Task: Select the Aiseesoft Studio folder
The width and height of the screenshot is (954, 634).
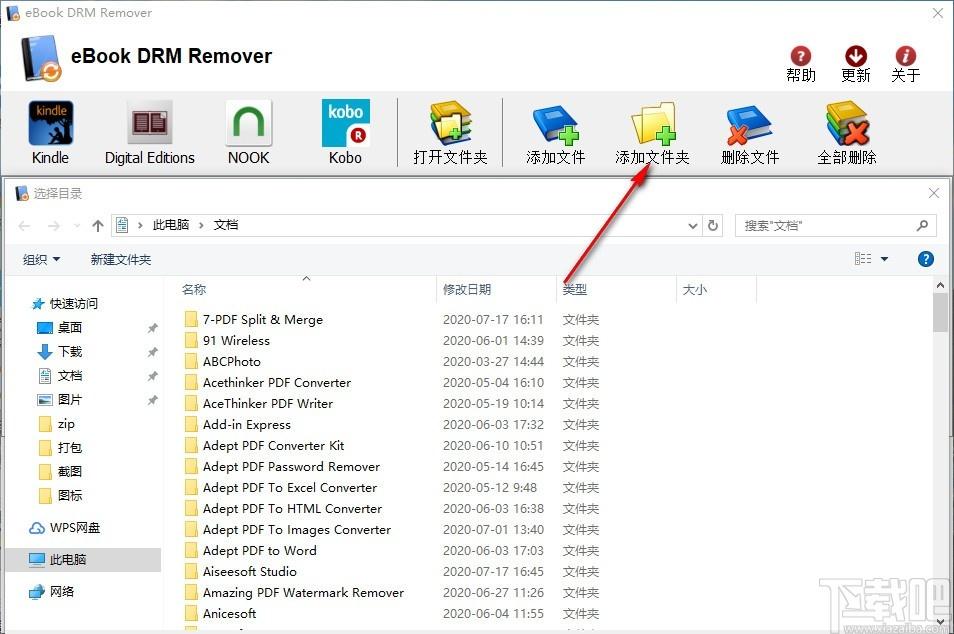Action: (x=240, y=571)
